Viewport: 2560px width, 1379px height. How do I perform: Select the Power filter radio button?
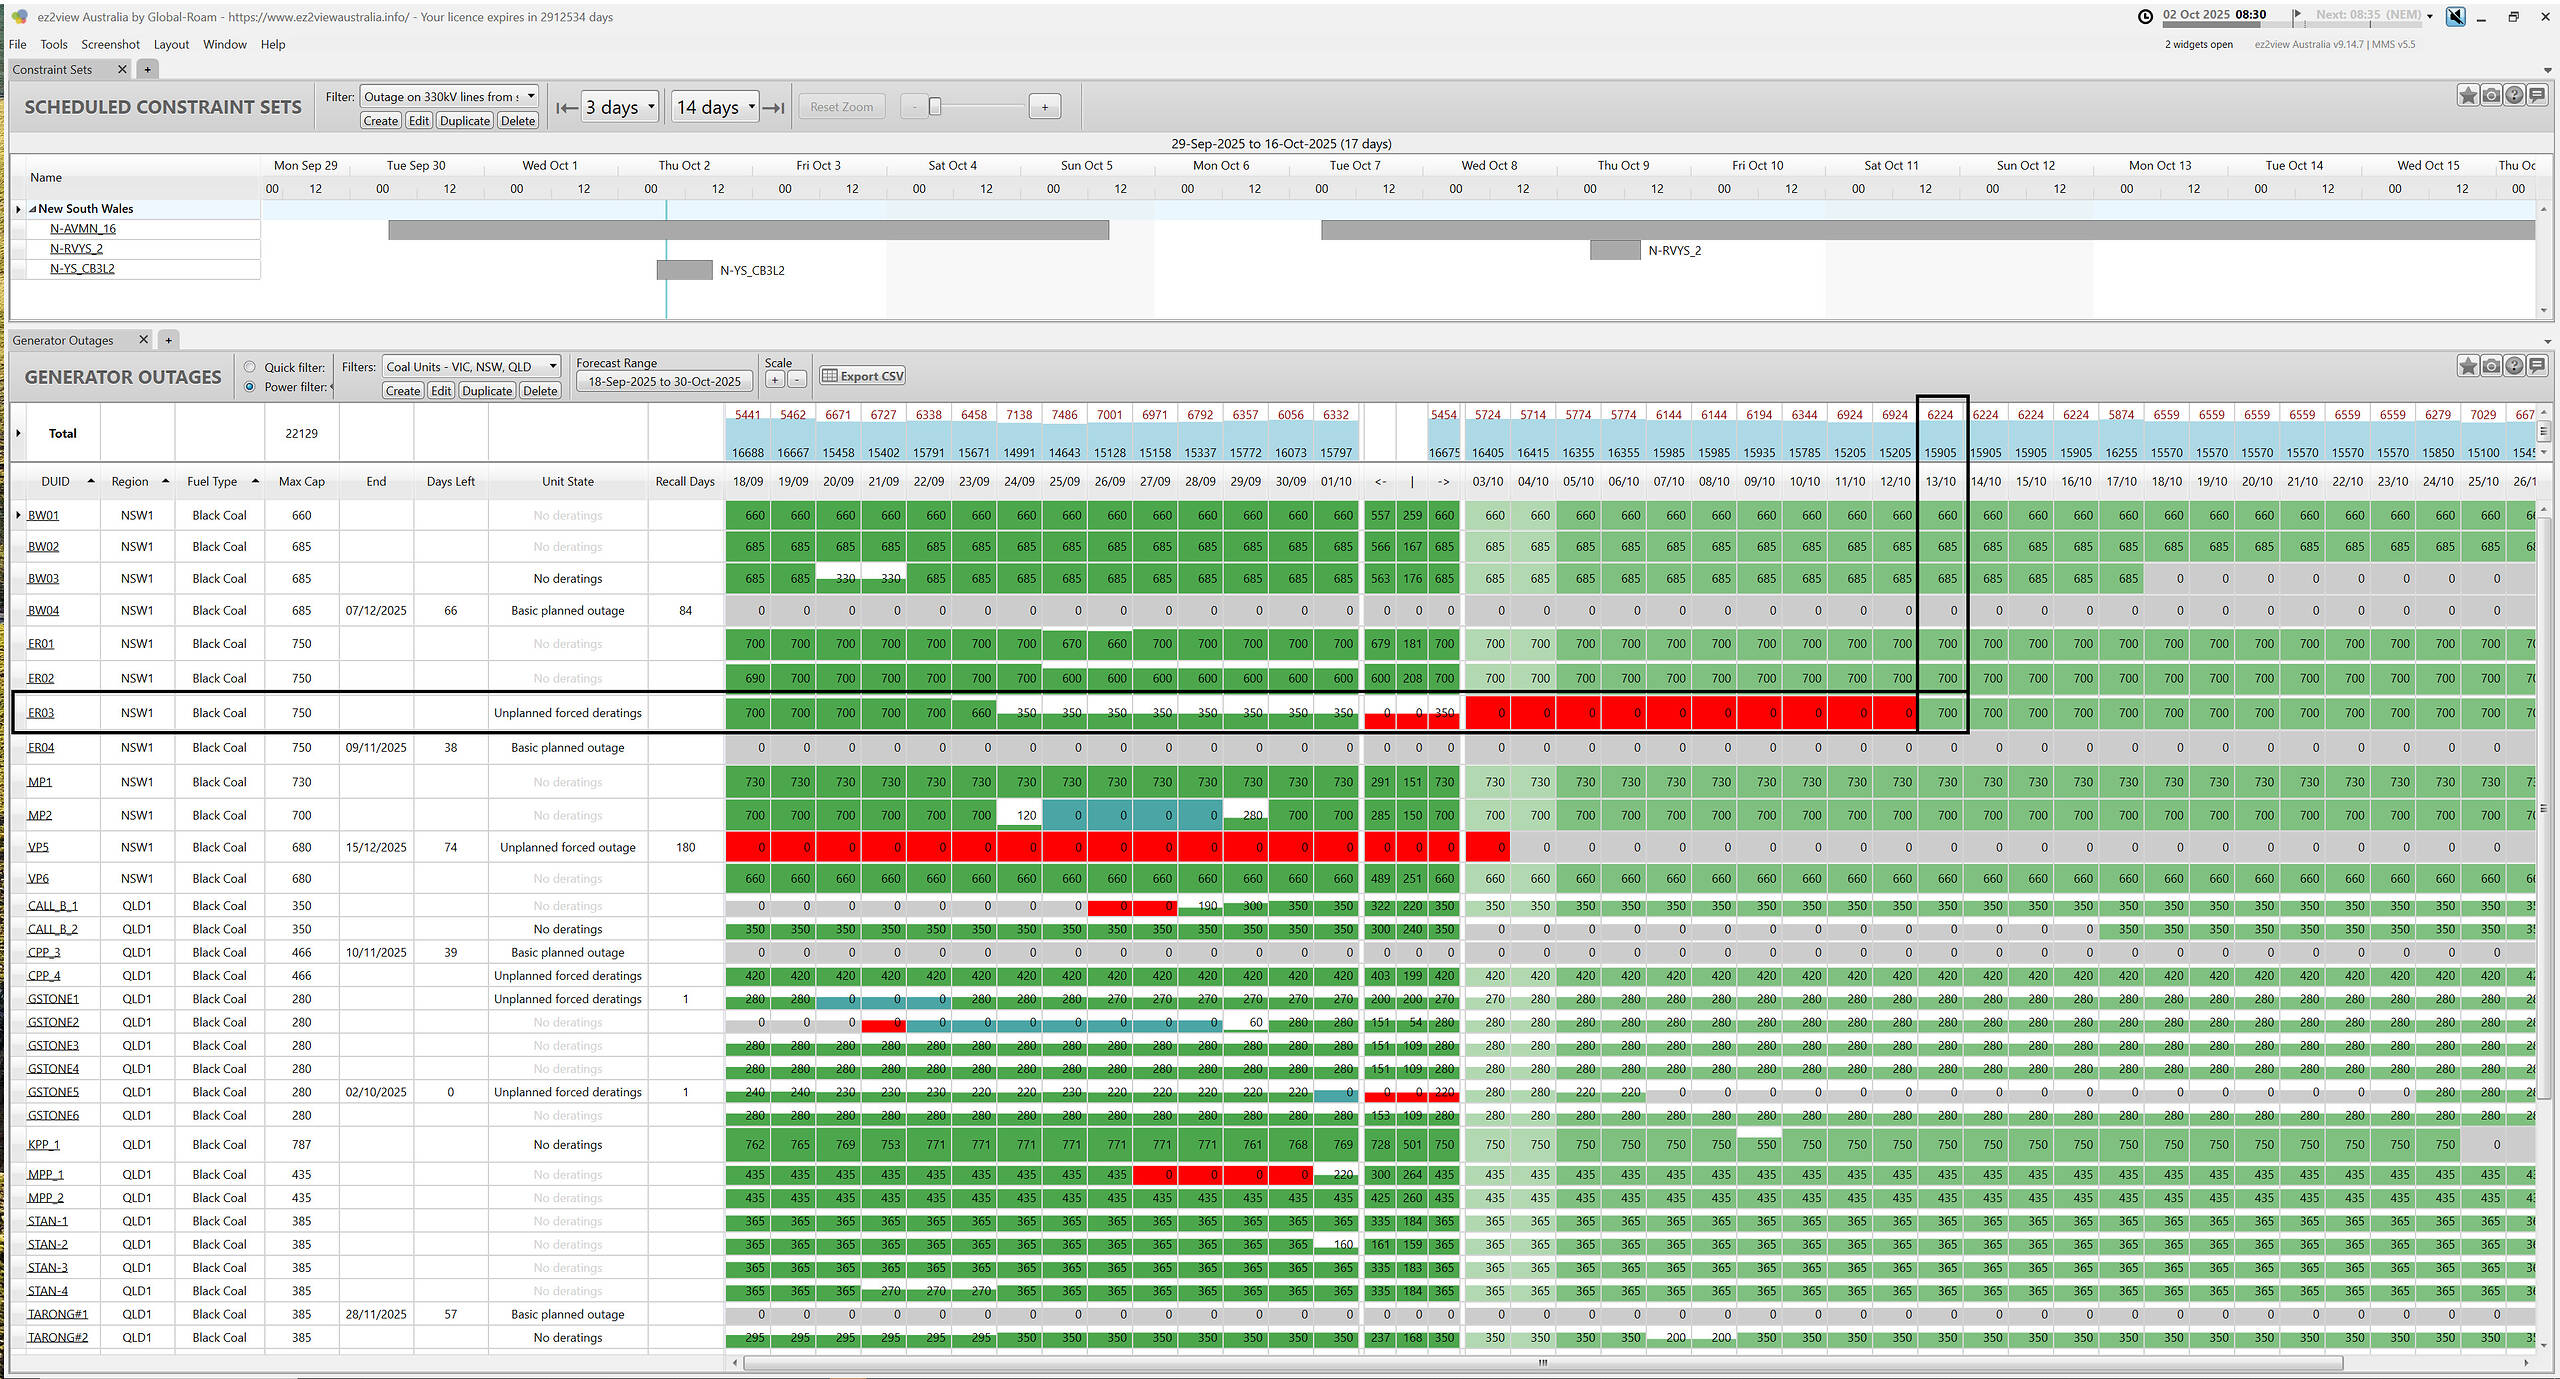pyautogui.click(x=250, y=387)
